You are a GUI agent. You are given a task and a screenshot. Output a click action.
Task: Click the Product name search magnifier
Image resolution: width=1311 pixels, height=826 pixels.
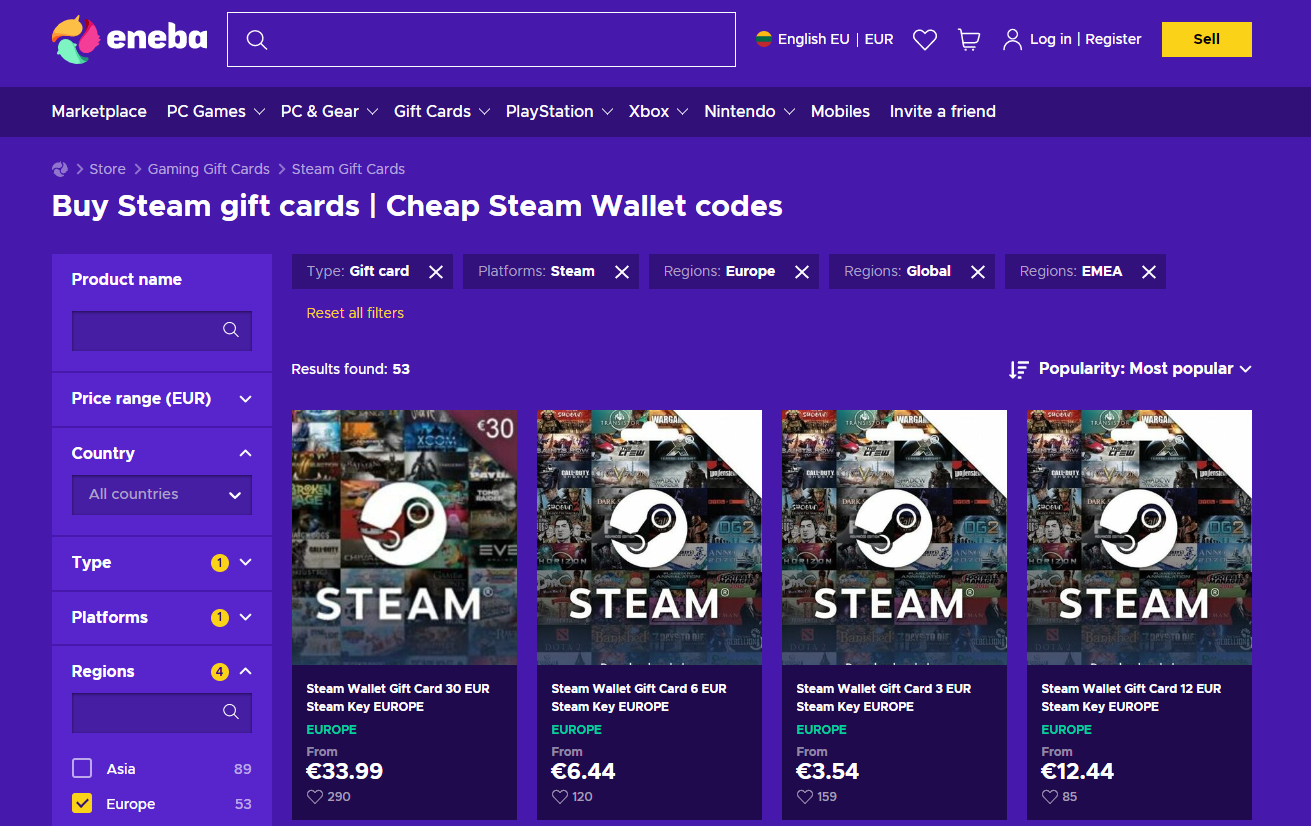(231, 330)
